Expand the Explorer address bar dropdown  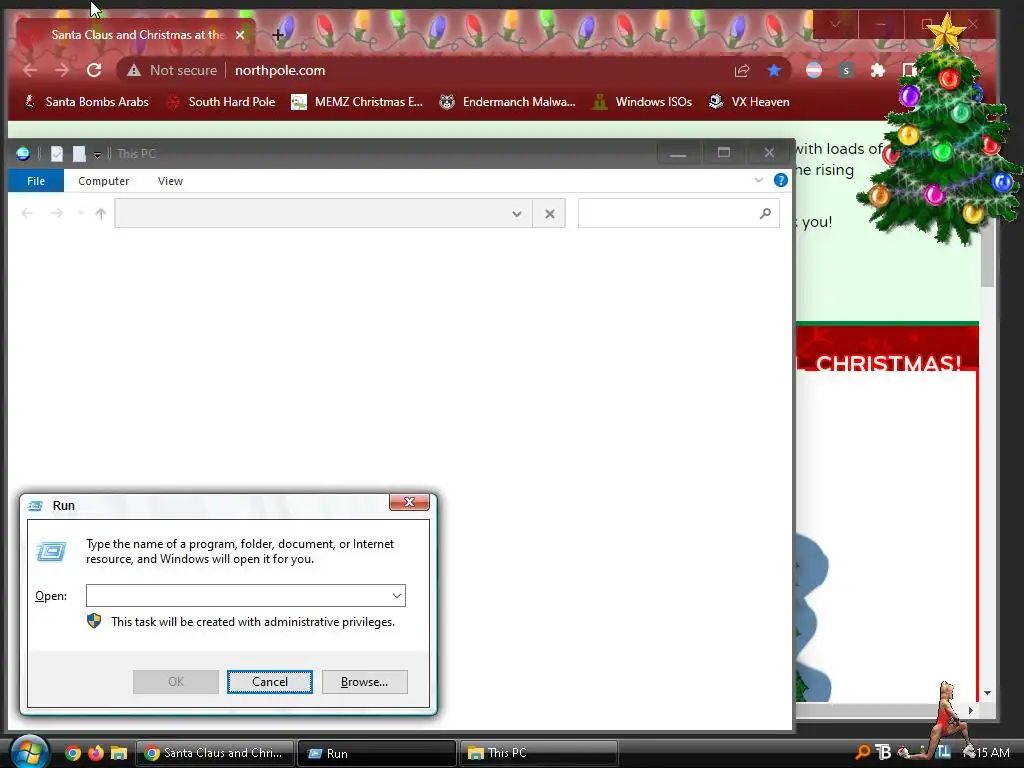pos(517,214)
